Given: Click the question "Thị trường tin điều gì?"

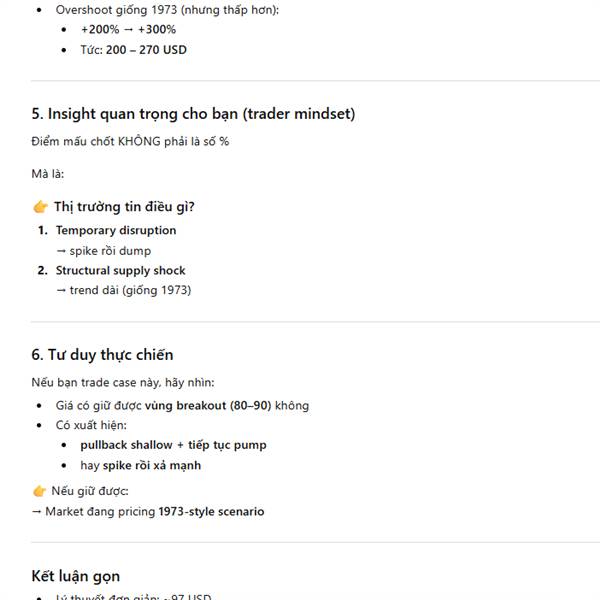Looking at the screenshot, I should point(124,207).
